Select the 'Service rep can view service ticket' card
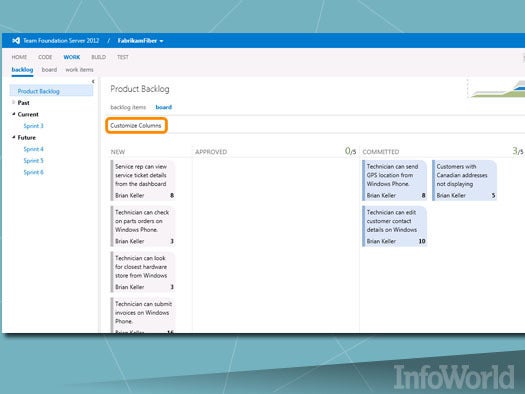 click(143, 180)
